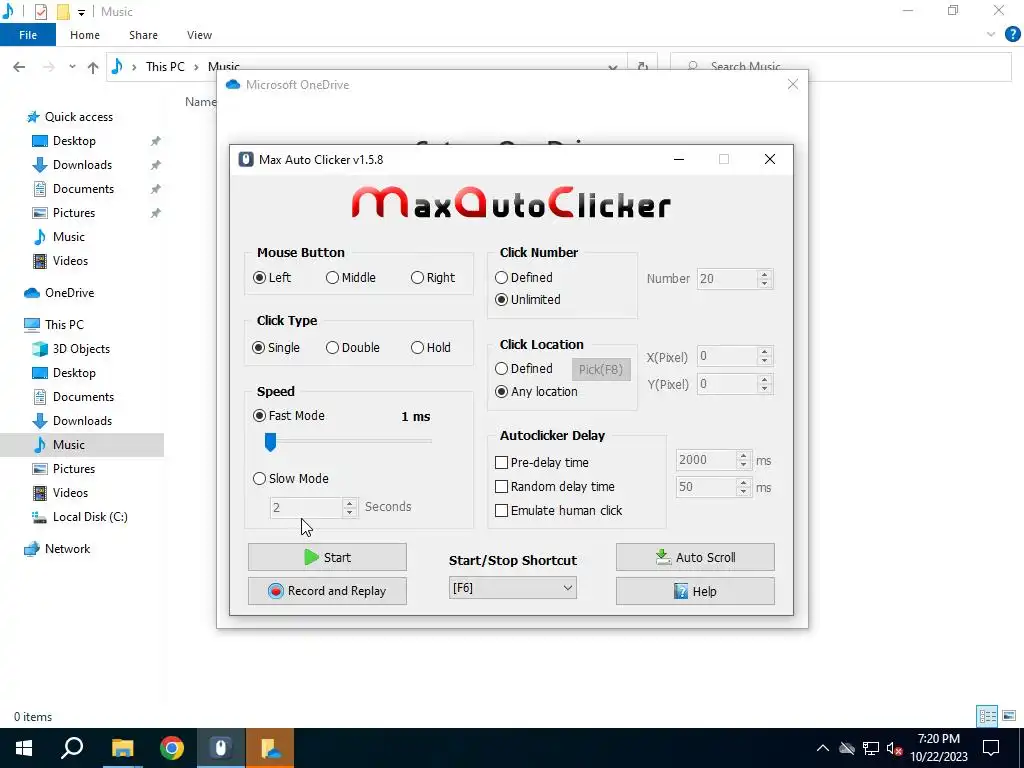The width and height of the screenshot is (1024, 768).
Task: Open the View ribbon tab
Action: point(199,35)
